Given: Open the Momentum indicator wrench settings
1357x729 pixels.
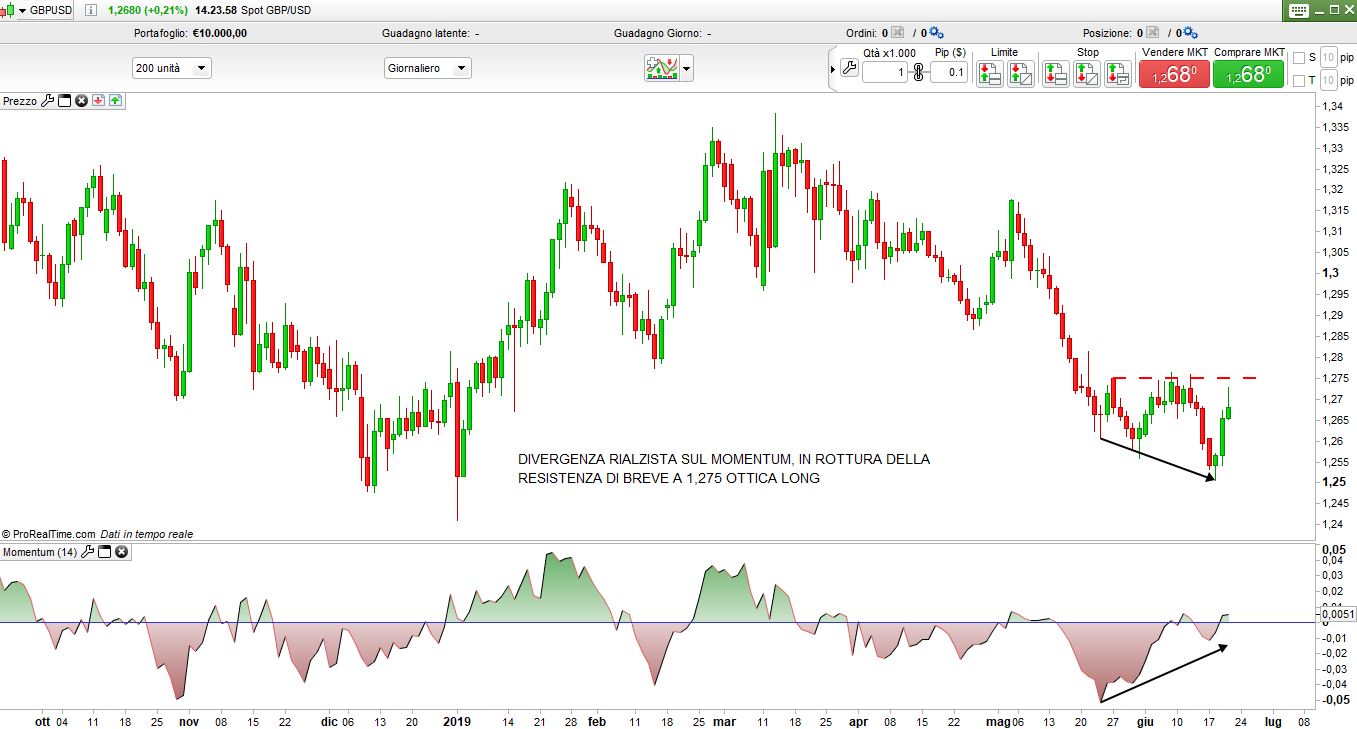Looking at the screenshot, I should coord(87,552).
